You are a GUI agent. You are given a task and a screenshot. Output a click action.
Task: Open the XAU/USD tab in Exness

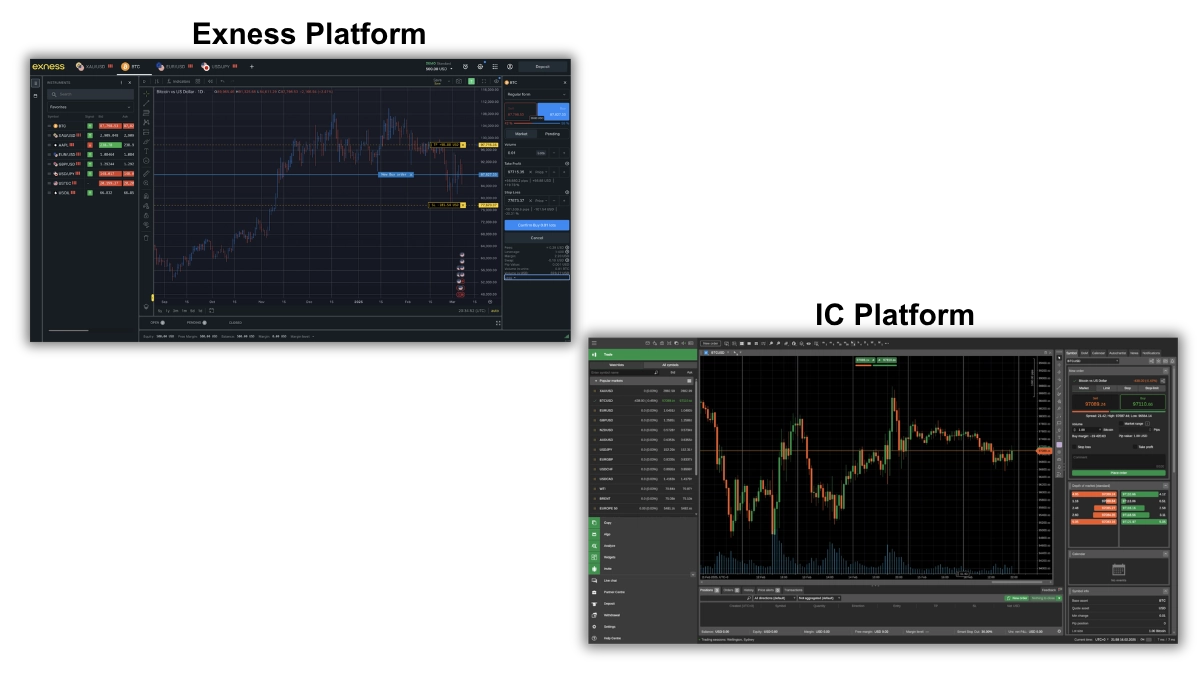tap(95, 67)
